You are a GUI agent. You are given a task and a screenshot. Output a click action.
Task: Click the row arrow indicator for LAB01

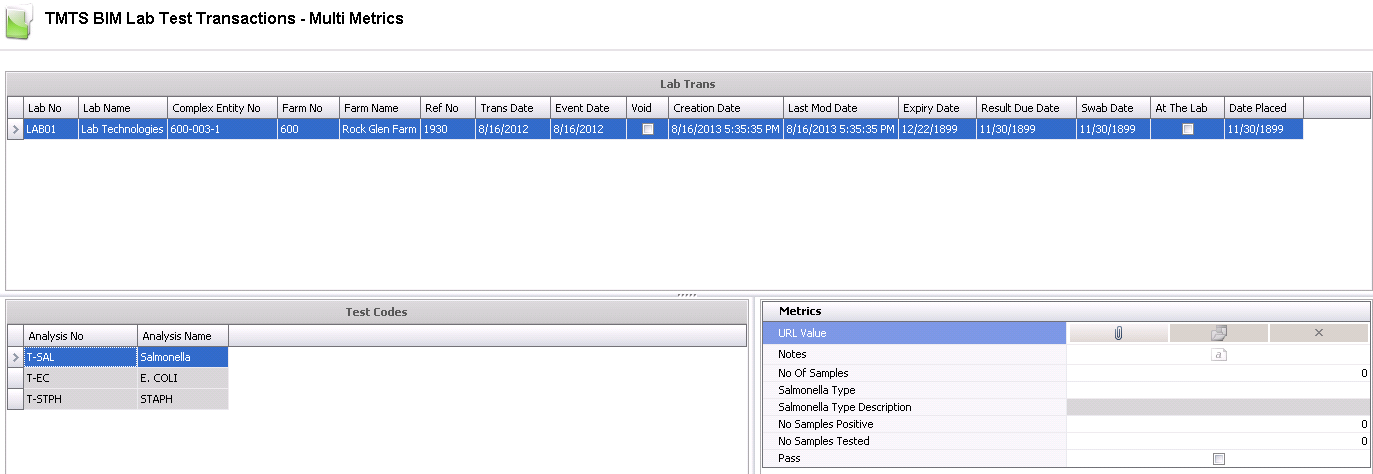point(15,129)
